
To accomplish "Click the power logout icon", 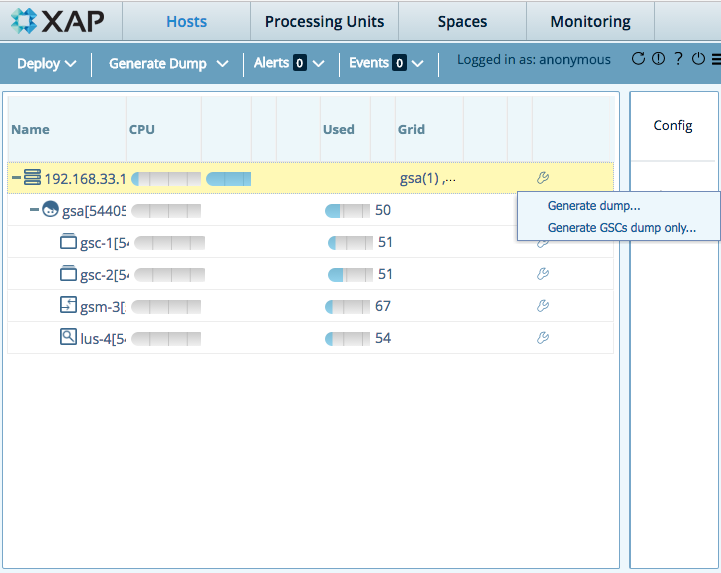I will pos(698,59).
